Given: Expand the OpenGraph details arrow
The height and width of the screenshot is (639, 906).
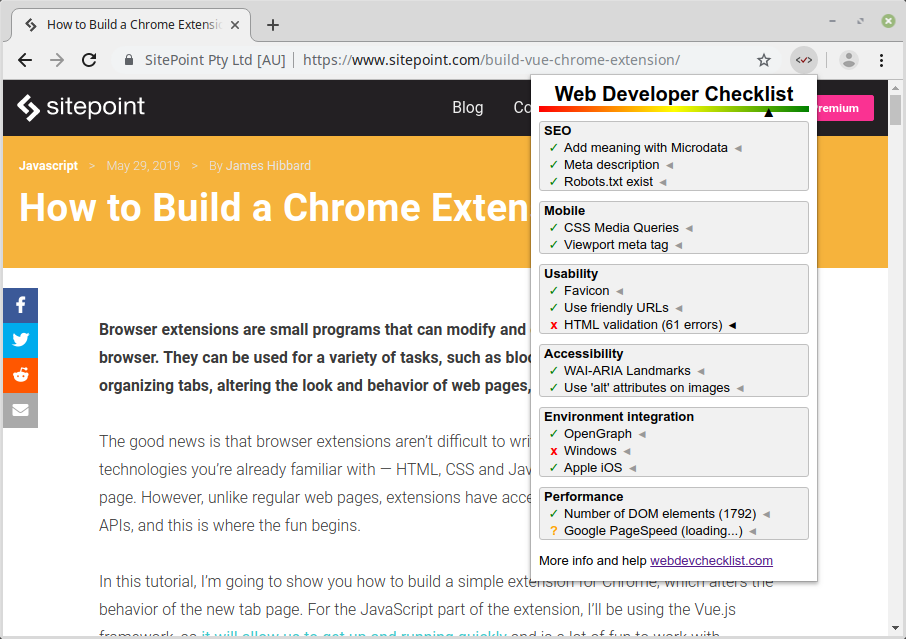Looking at the screenshot, I should [642, 434].
